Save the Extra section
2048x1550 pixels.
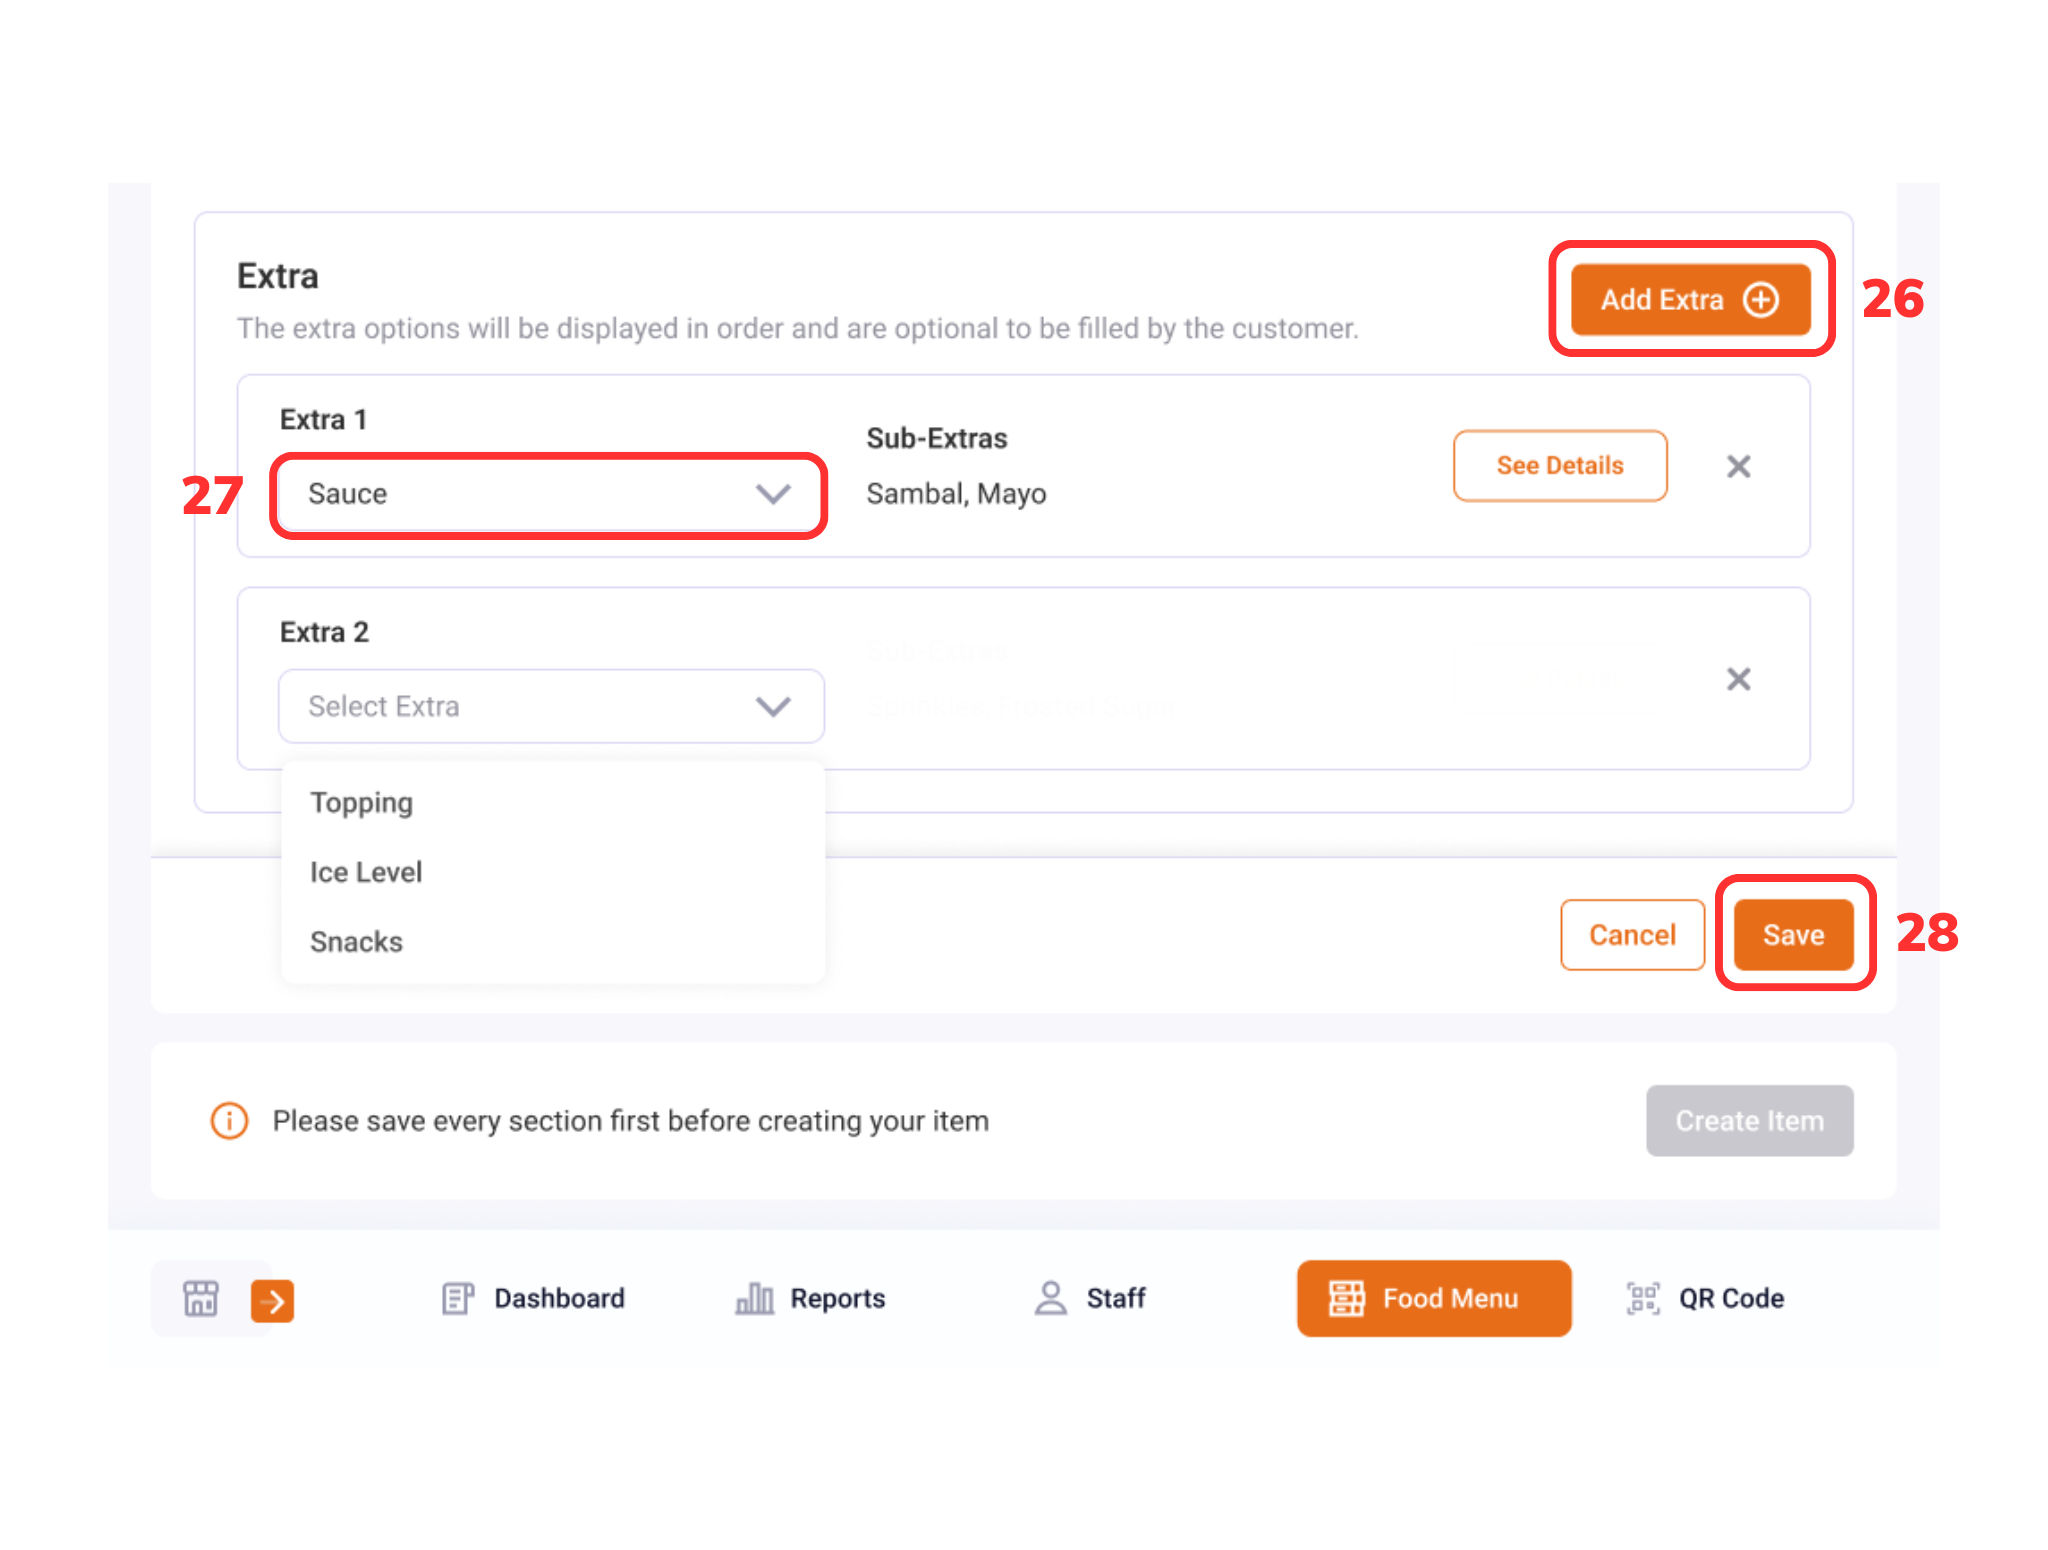(1793, 934)
